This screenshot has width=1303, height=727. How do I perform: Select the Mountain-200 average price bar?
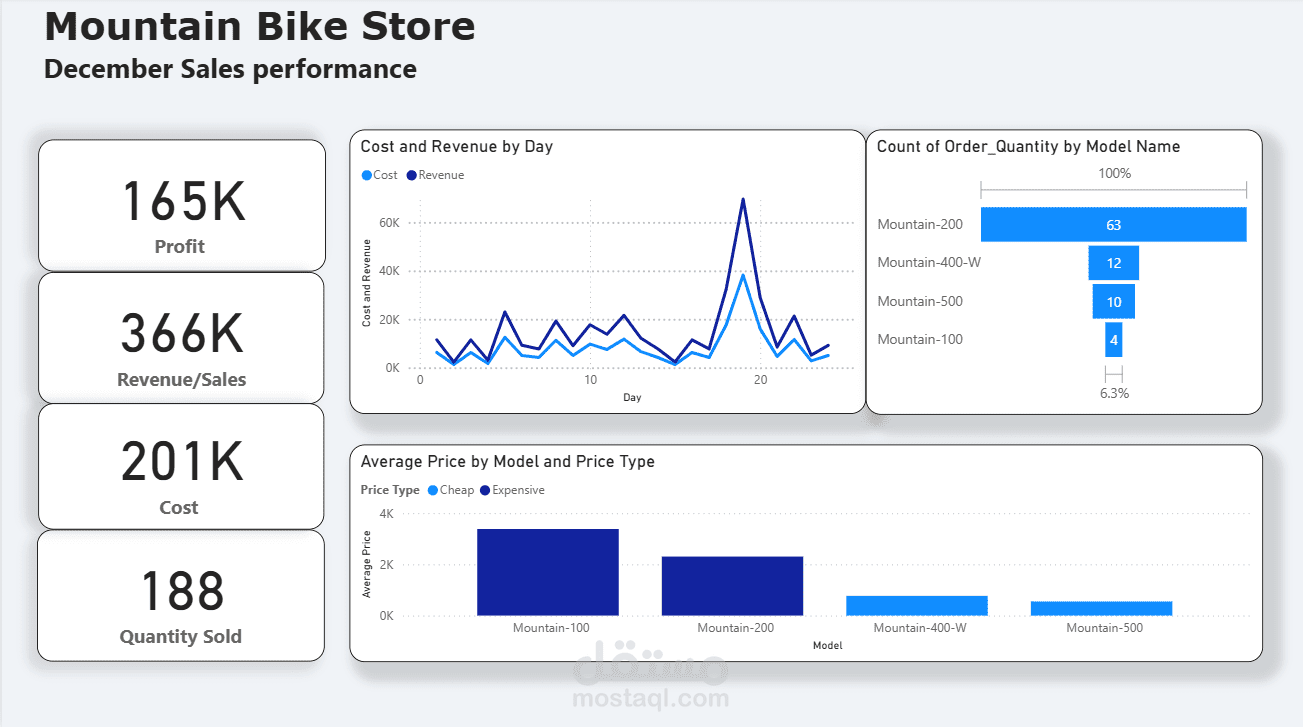[x=732, y=586]
